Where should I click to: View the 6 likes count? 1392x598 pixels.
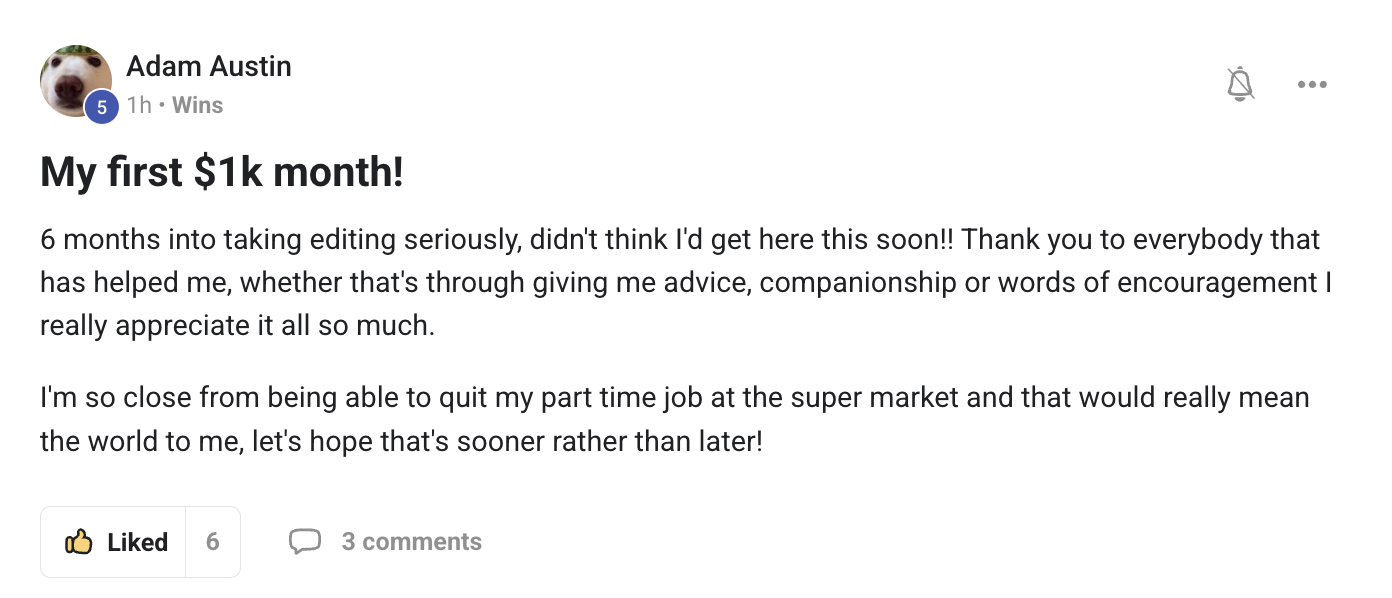point(212,542)
